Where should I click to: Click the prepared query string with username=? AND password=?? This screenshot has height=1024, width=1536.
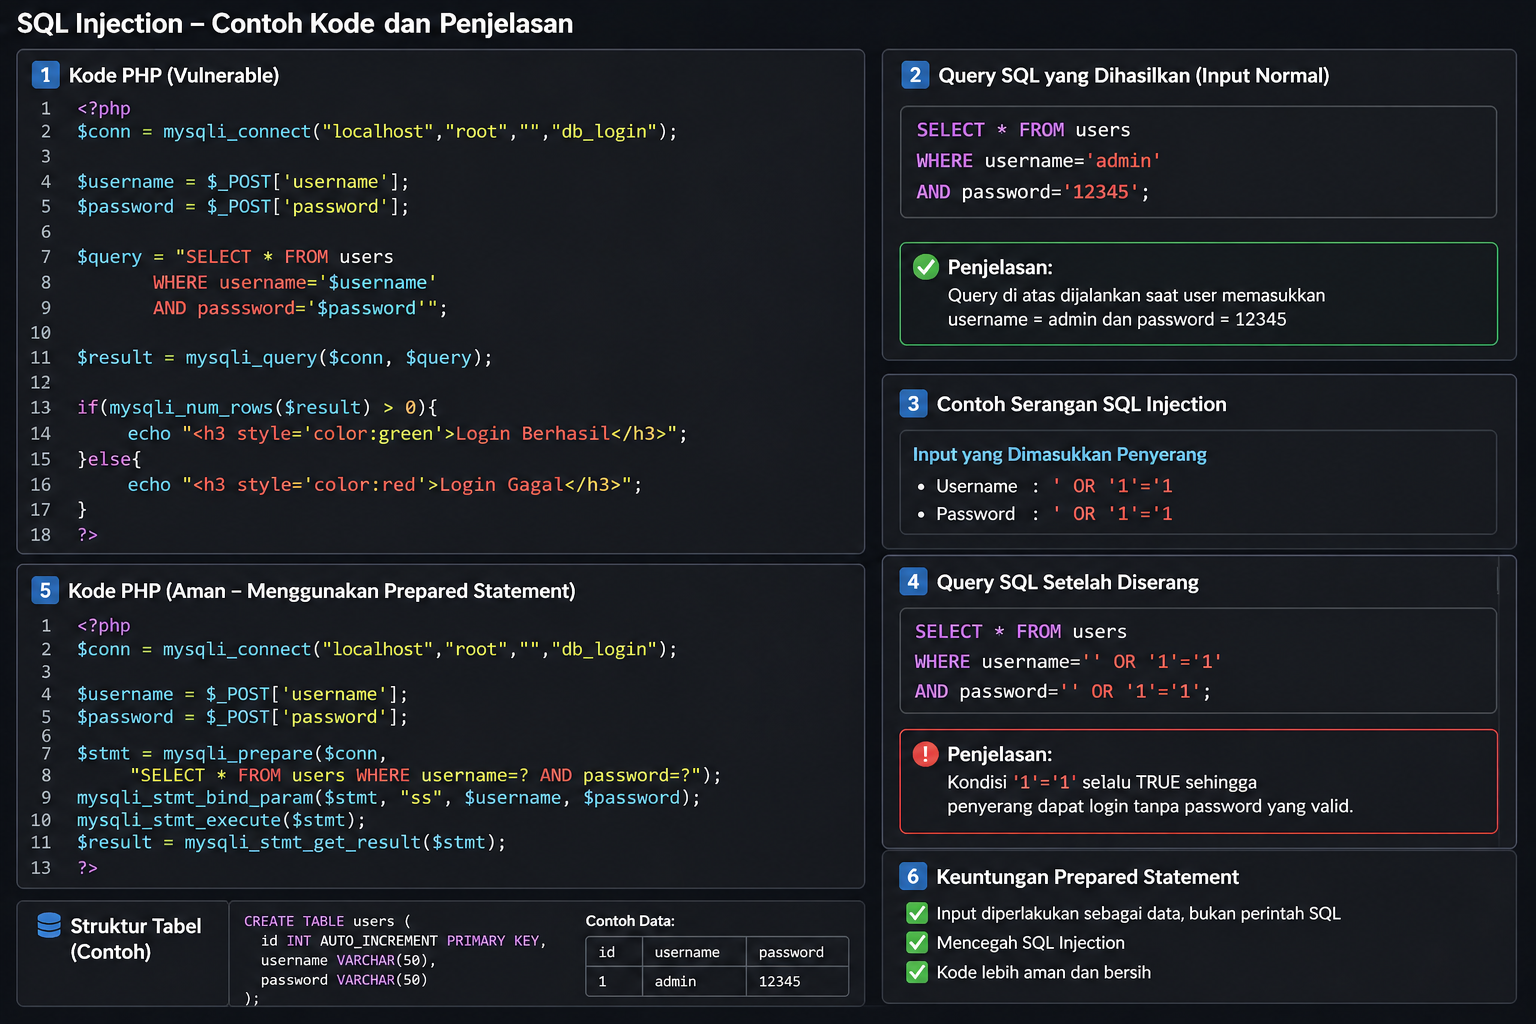pos(425,775)
